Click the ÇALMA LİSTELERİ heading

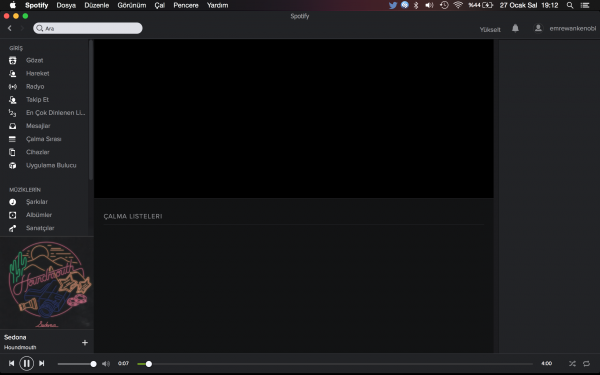pyautogui.click(x=133, y=216)
